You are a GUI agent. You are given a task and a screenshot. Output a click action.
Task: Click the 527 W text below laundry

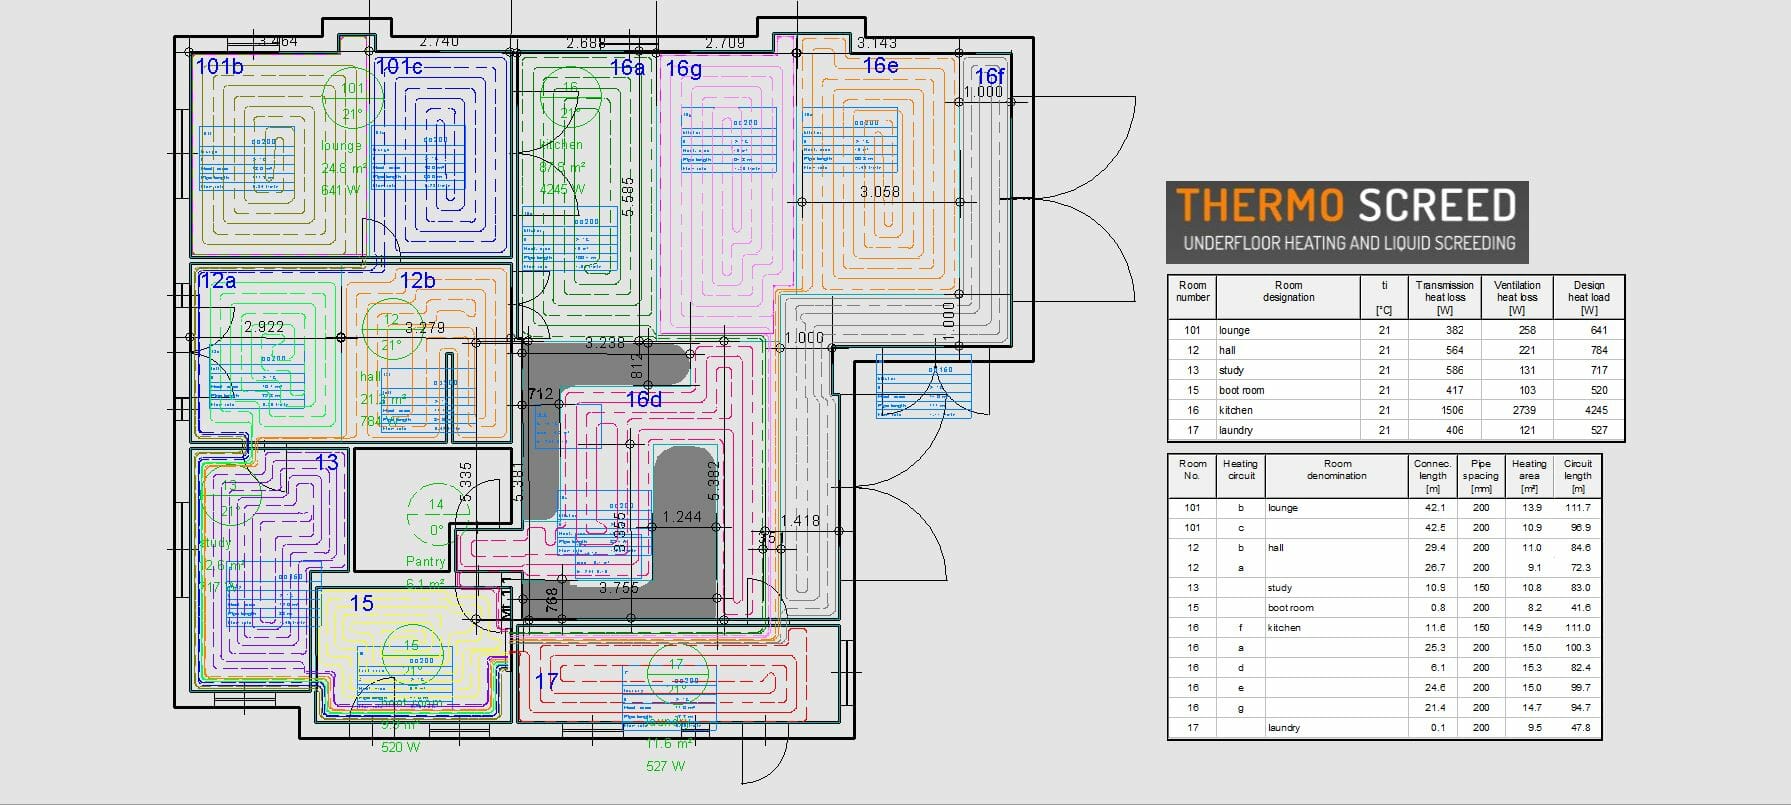tap(665, 766)
